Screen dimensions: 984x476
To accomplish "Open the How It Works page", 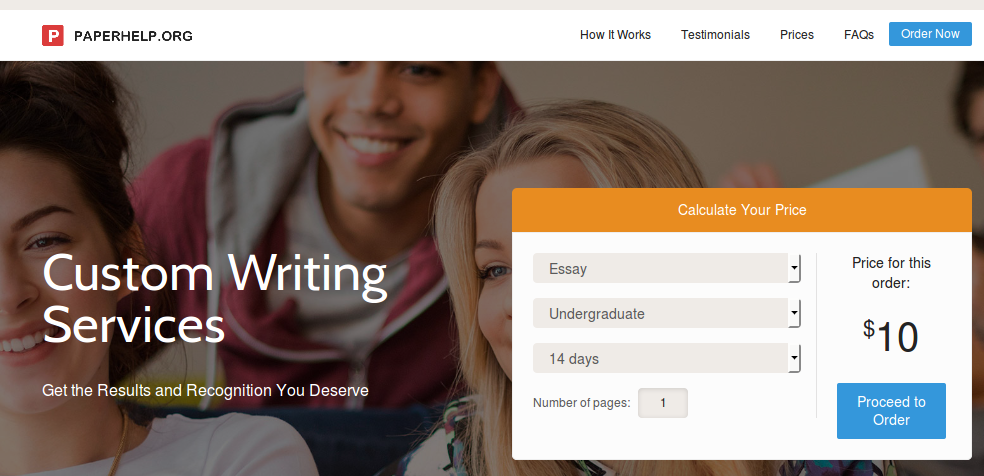I will [x=615, y=35].
